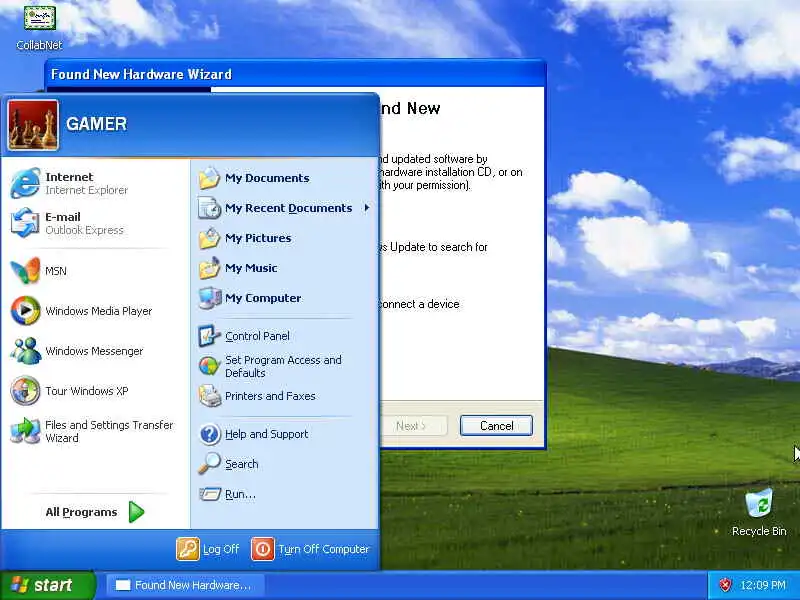The image size is (800, 600).
Task: Launch Outlook Express E-mail icon
Action: pyautogui.click(x=25, y=223)
